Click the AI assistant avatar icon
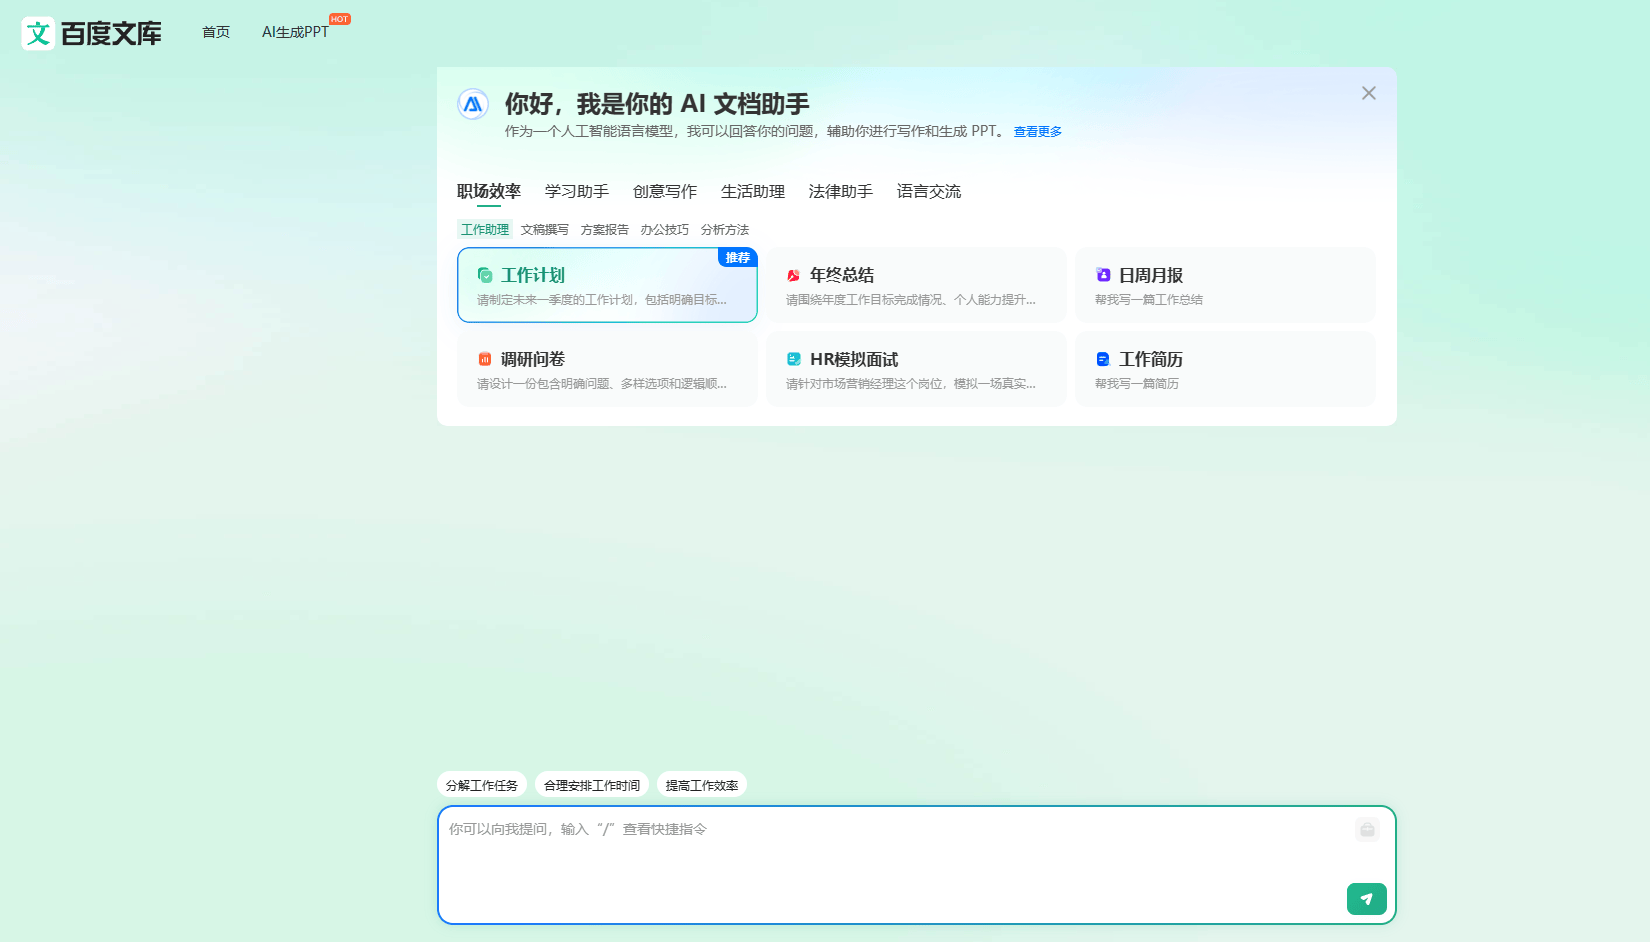 472,104
